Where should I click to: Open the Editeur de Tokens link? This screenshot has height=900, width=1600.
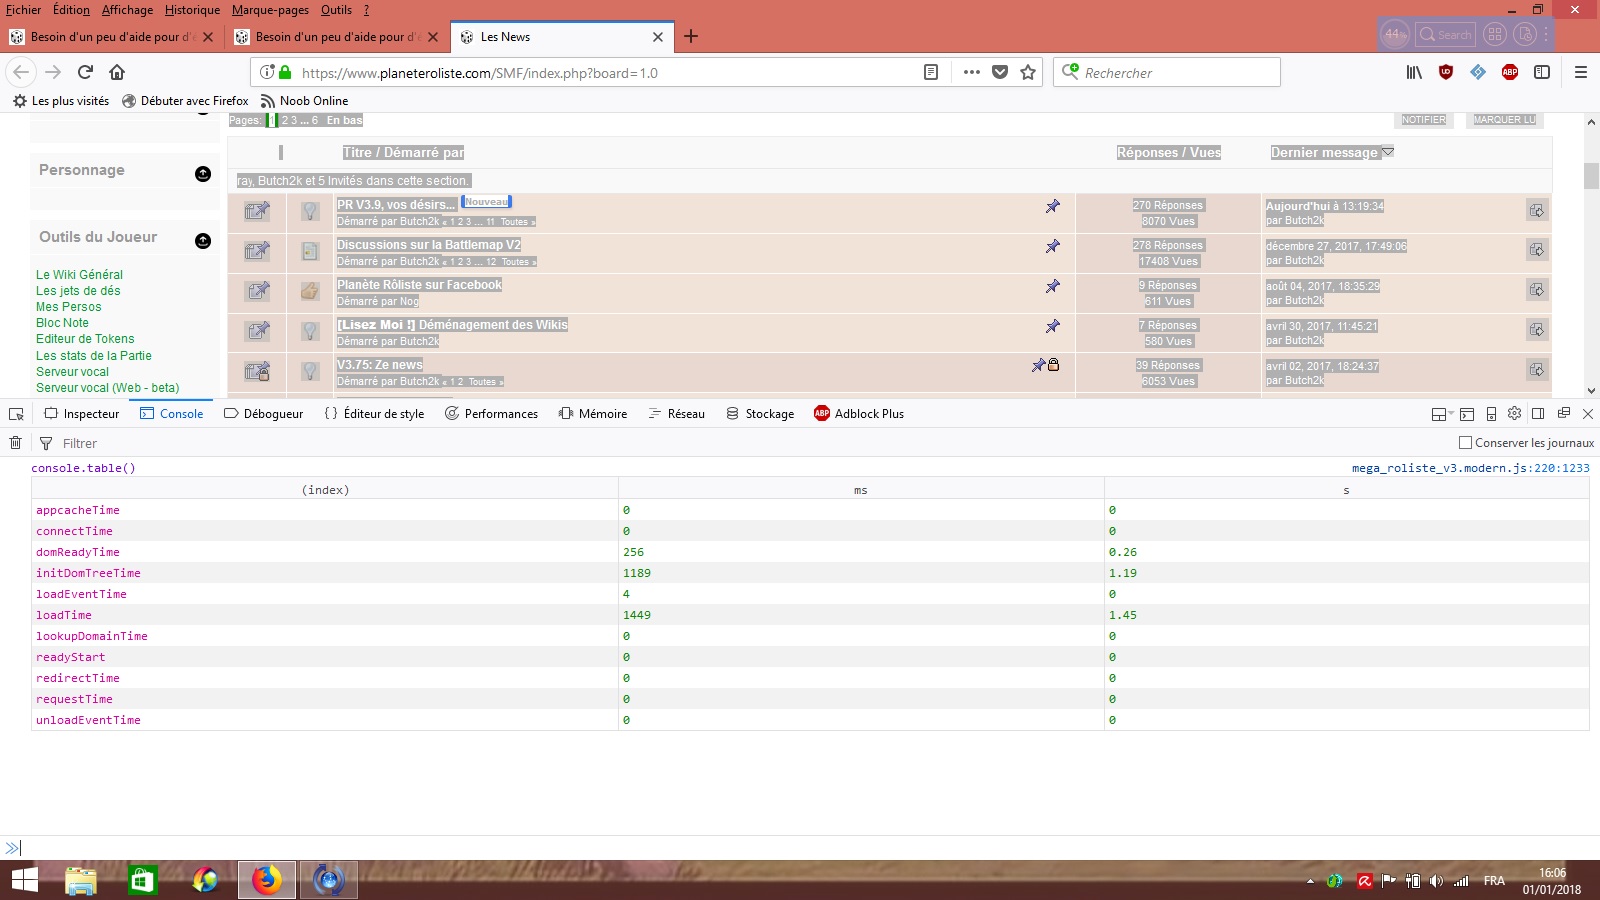point(85,339)
